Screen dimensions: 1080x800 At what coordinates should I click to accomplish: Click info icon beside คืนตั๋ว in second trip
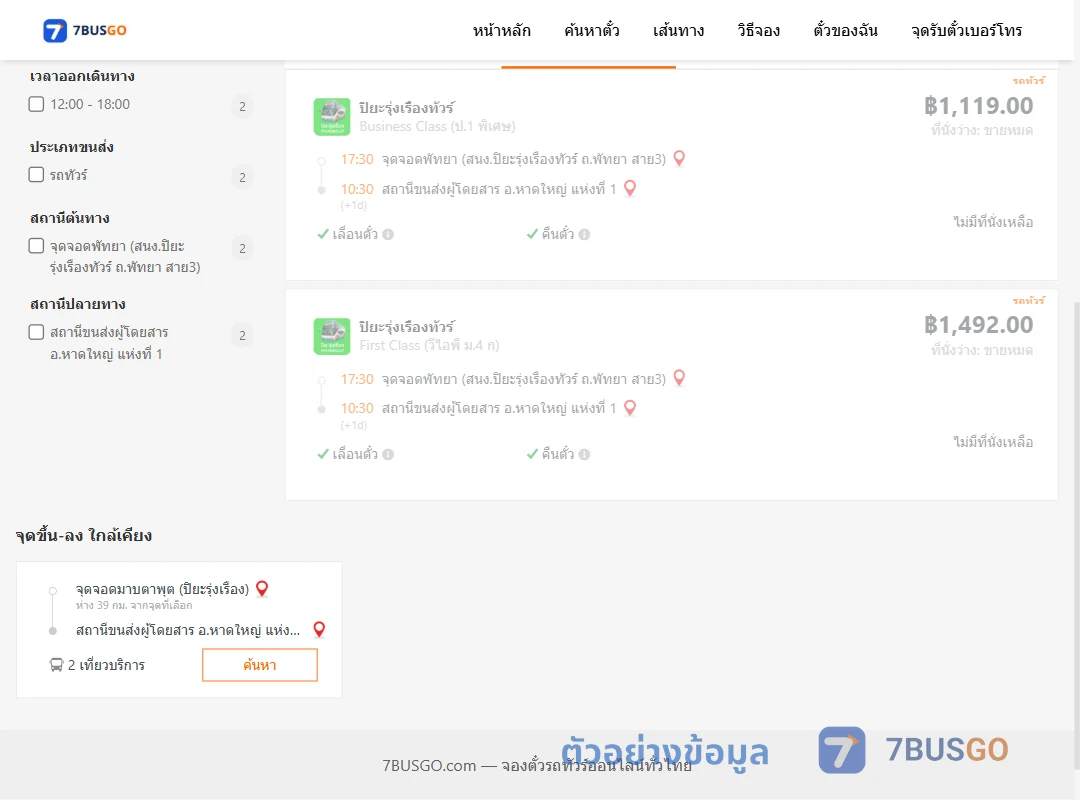pyautogui.click(x=584, y=454)
